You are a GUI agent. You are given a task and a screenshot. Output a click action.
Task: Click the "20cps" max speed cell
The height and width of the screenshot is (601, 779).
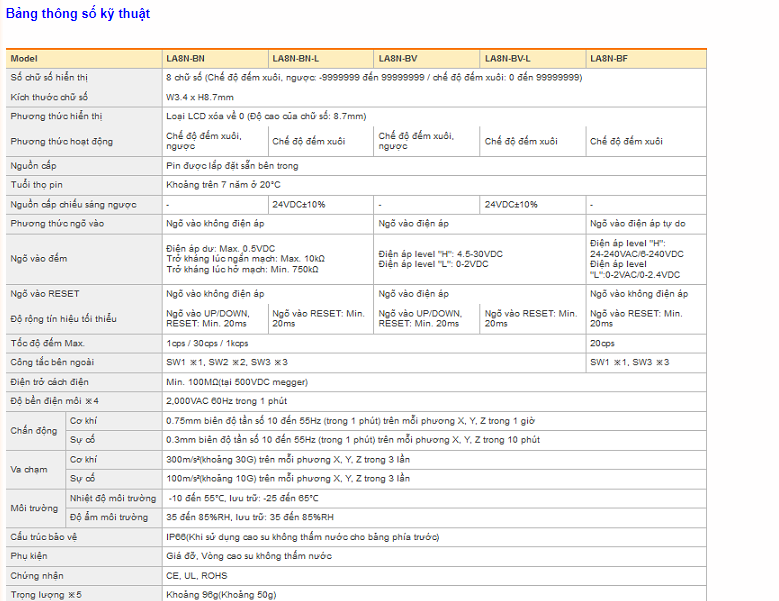[603, 343]
